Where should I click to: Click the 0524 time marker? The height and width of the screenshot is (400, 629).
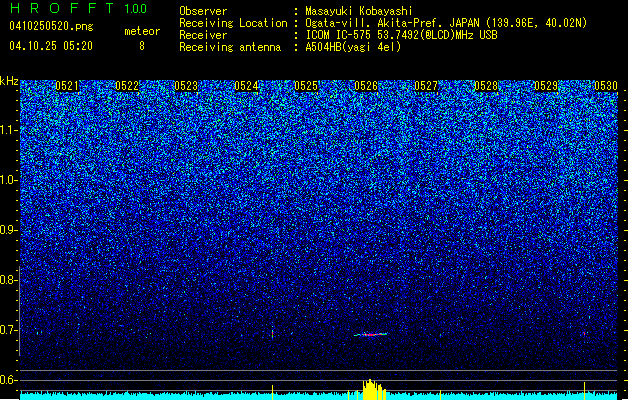point(246,86)
